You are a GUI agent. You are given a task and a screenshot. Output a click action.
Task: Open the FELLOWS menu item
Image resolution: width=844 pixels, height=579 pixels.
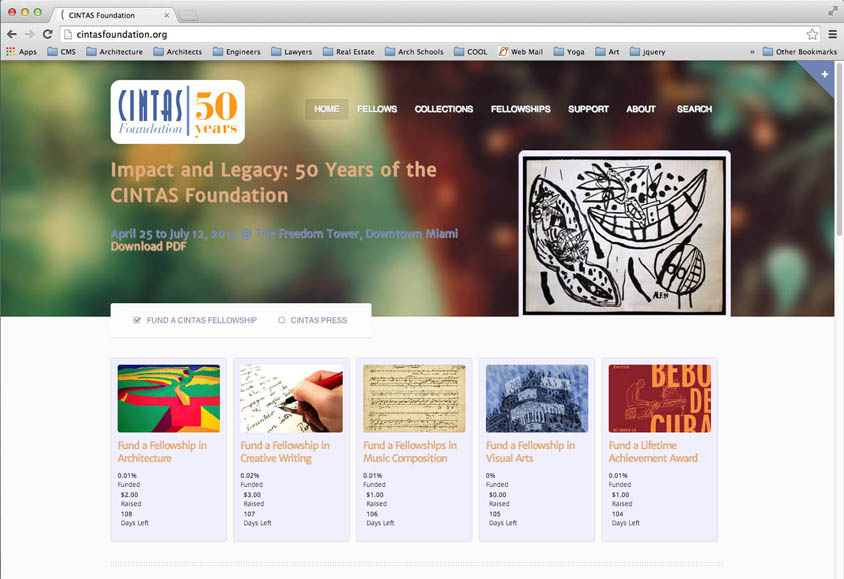tap(377, 109)
